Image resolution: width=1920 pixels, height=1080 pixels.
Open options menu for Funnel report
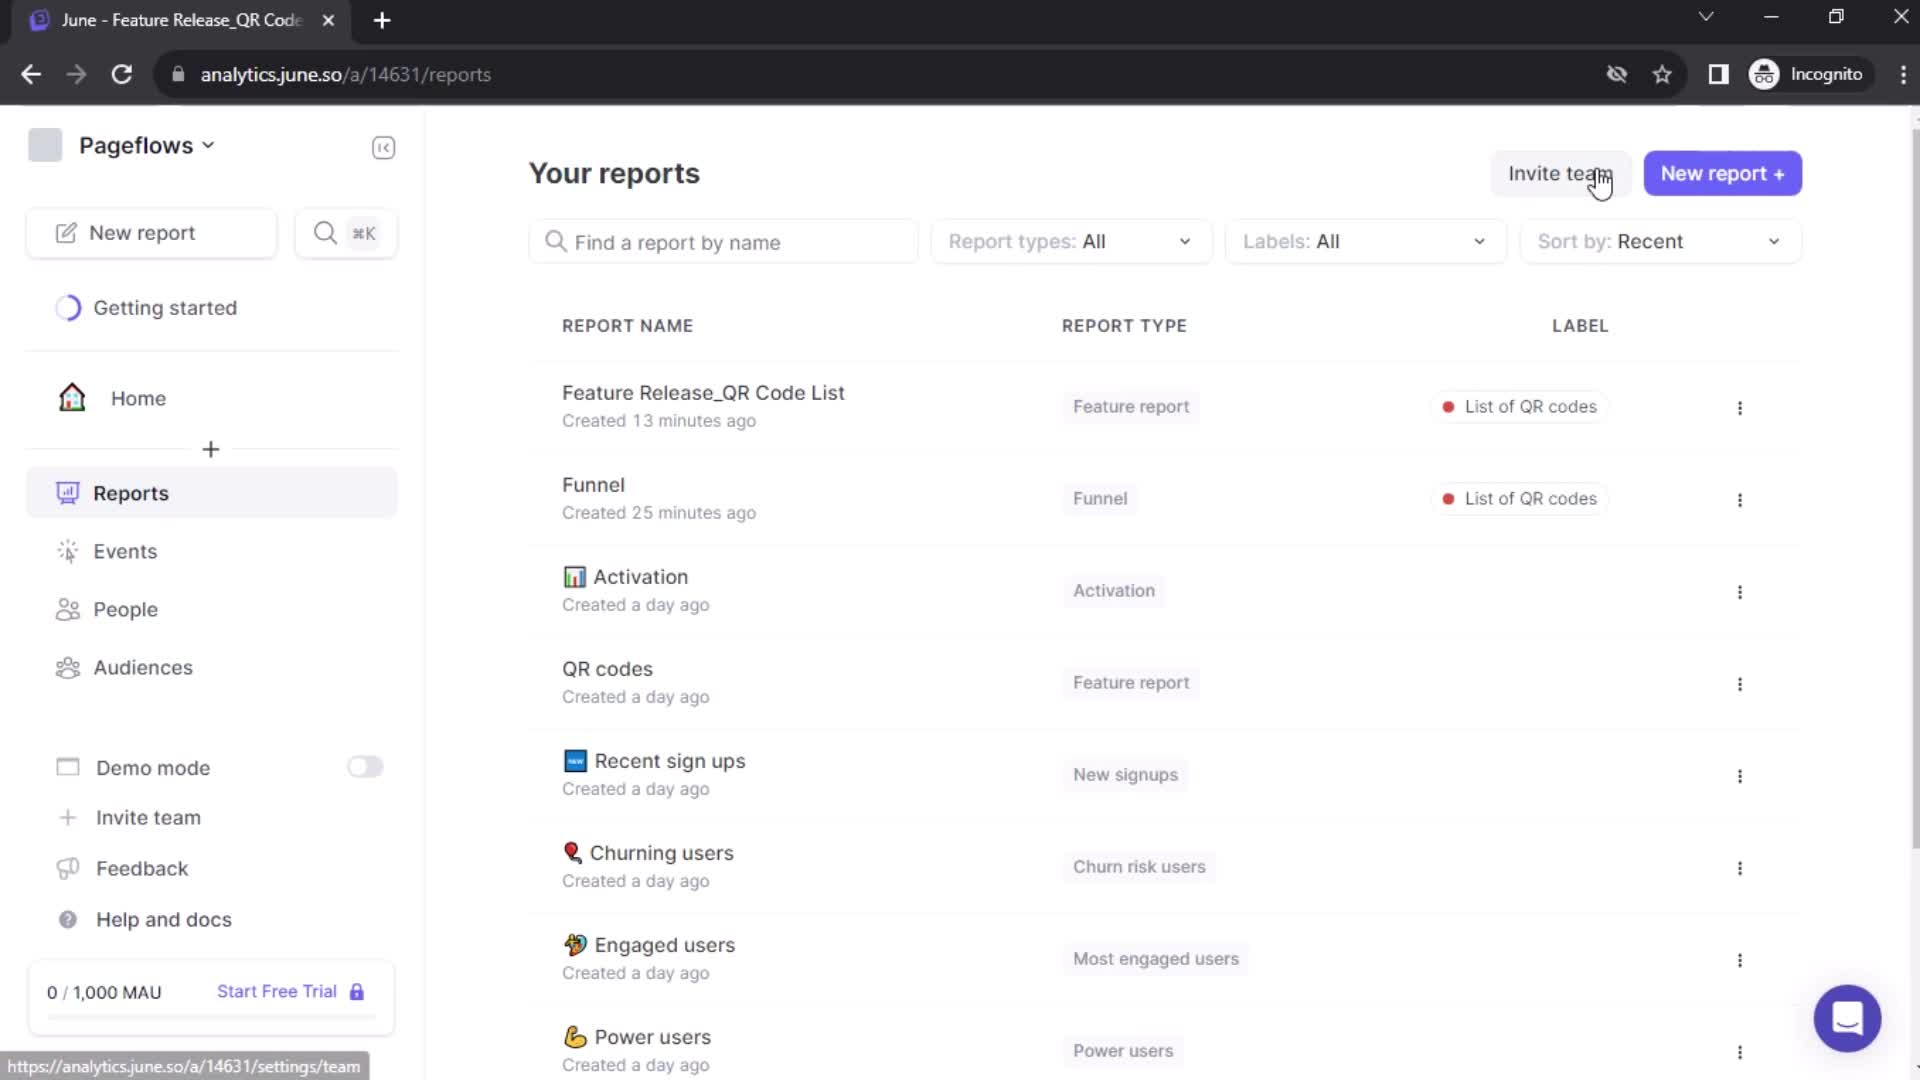point(1740,500)
